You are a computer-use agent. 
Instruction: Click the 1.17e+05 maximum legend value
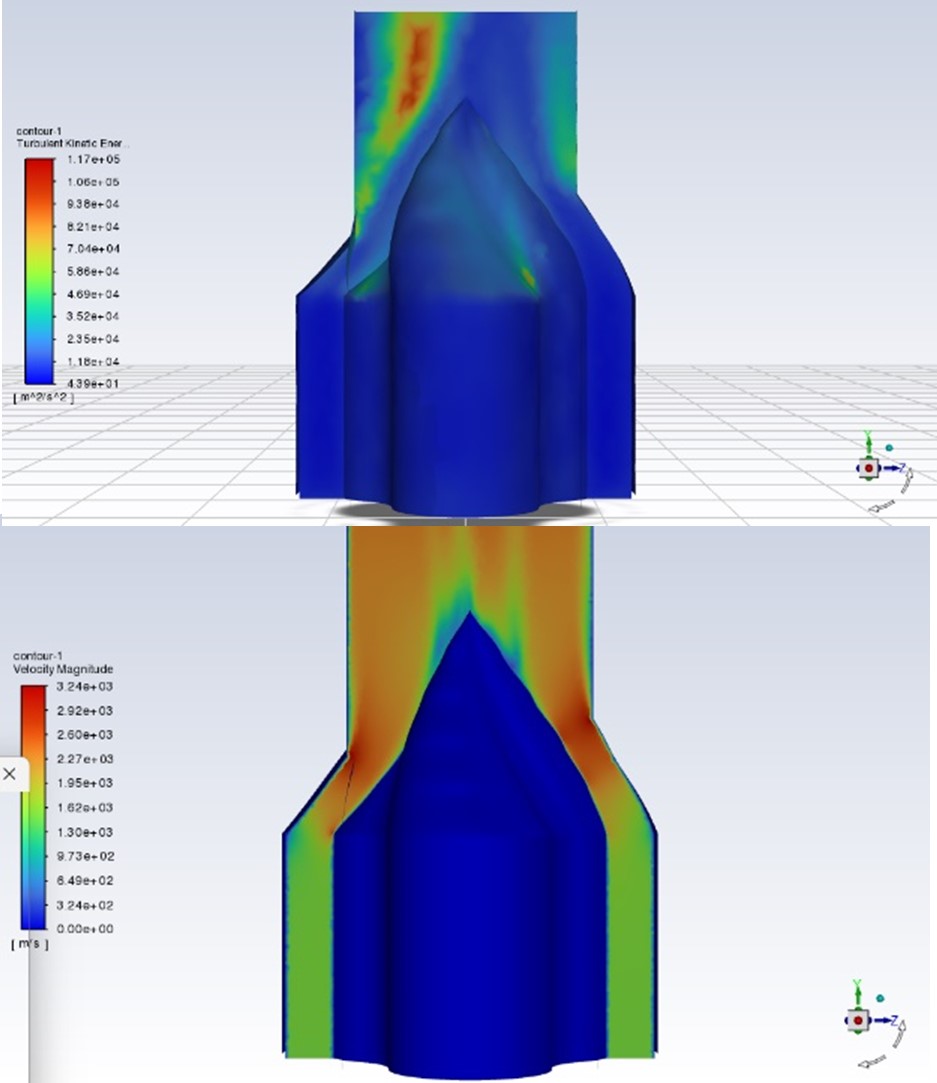tap(100, 160)
